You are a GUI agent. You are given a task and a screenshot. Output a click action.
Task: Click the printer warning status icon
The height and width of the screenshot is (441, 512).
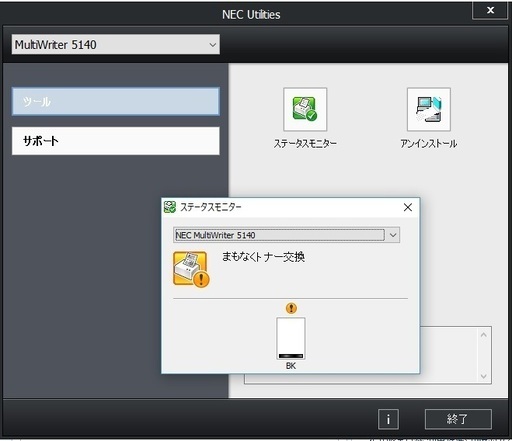tap(191, 269)
